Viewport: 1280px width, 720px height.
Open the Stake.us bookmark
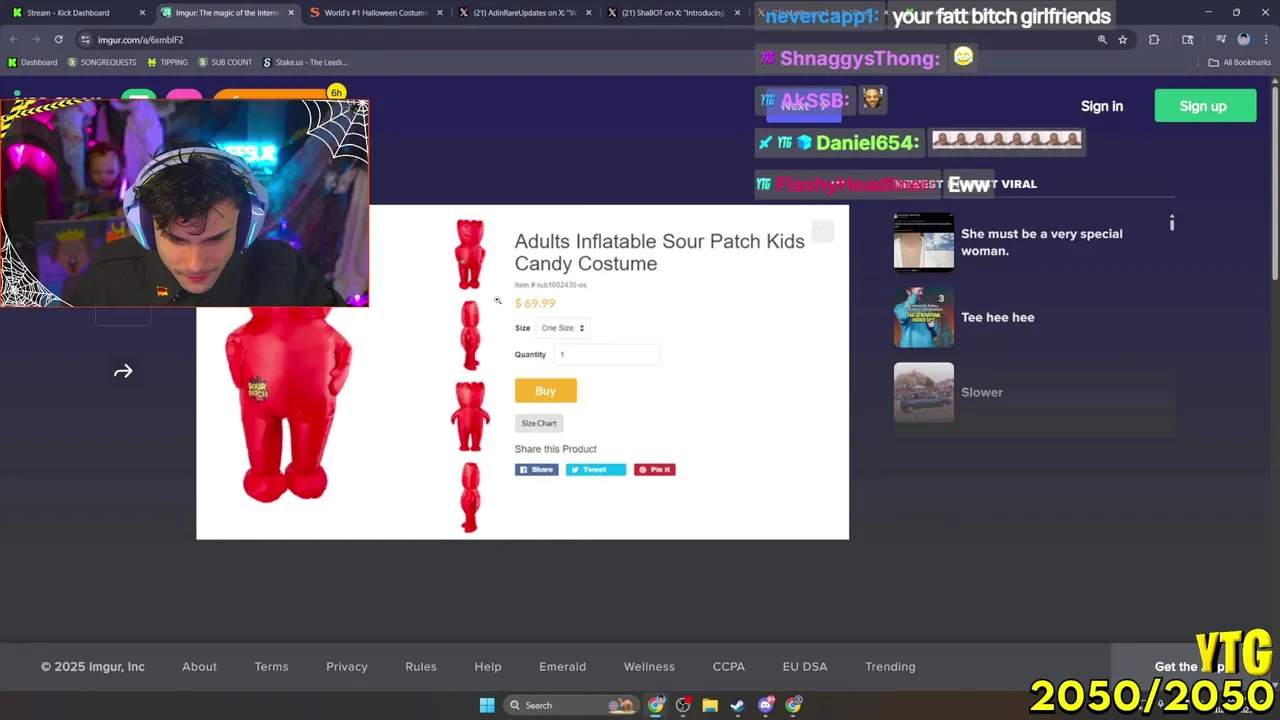305,62
